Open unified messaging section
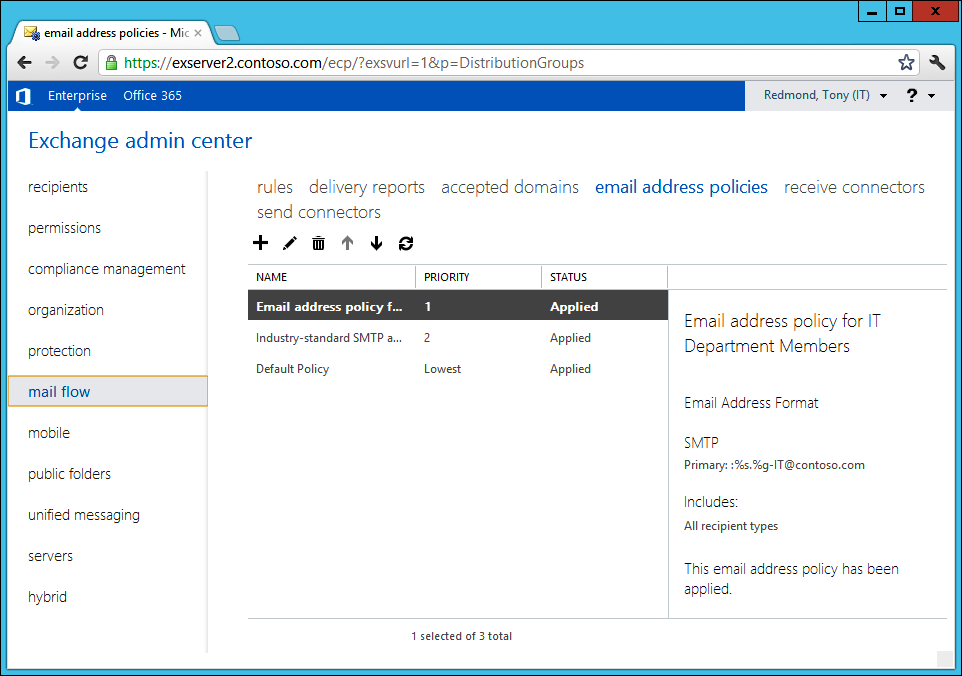Image resolution: width=962 pixels, height=676 pixels. [84, 515]
